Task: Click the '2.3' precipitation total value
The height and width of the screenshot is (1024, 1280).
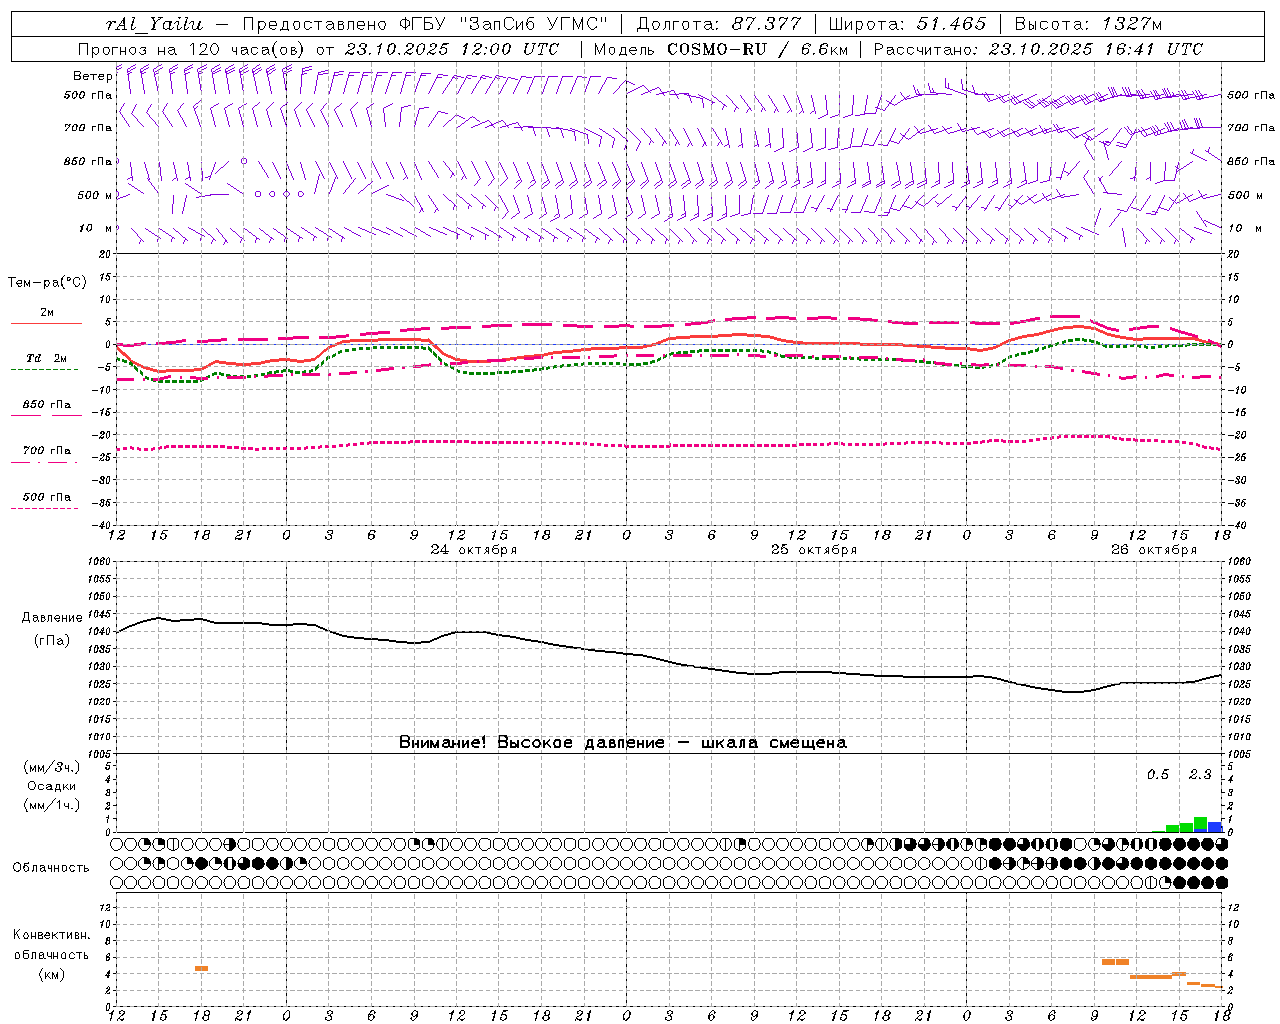Action: tap(1200, 775)
